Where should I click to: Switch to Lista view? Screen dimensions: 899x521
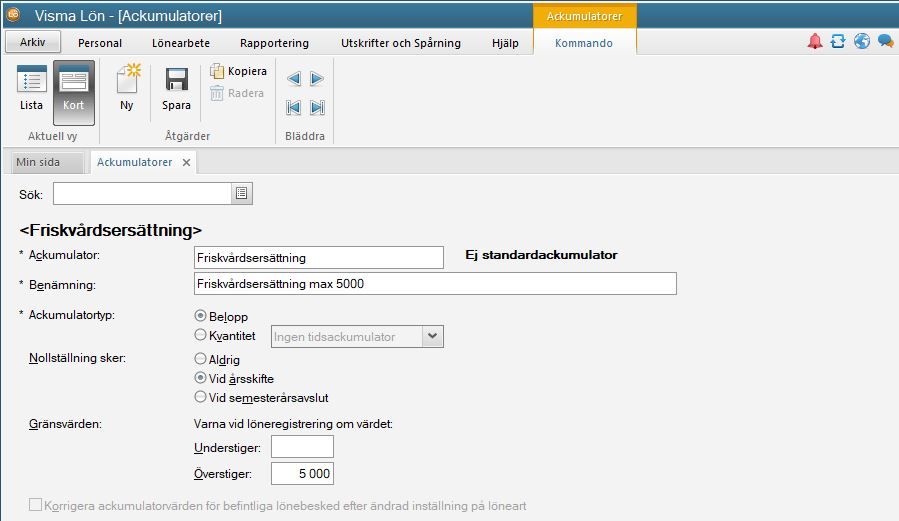(x=31, y=90)
